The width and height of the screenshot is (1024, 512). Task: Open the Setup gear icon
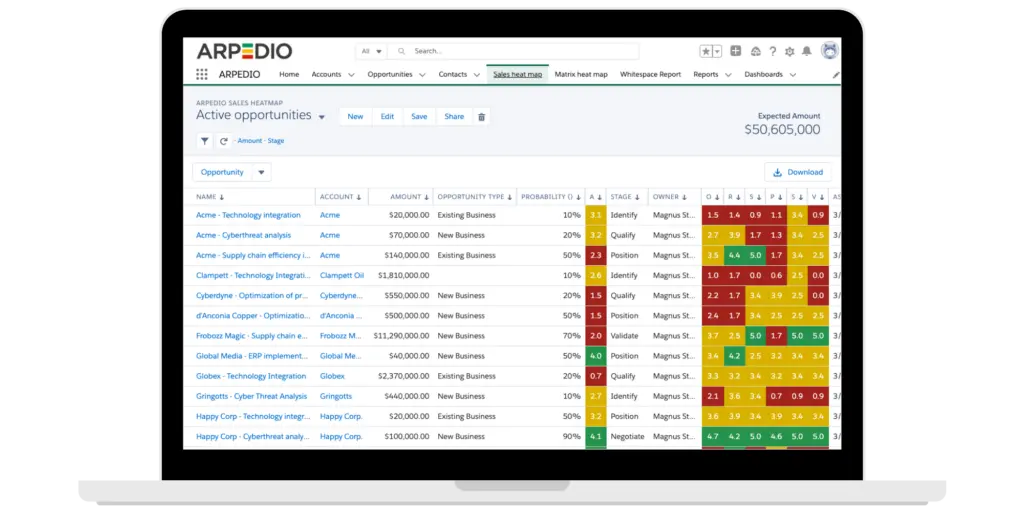[x=790, y=51]
